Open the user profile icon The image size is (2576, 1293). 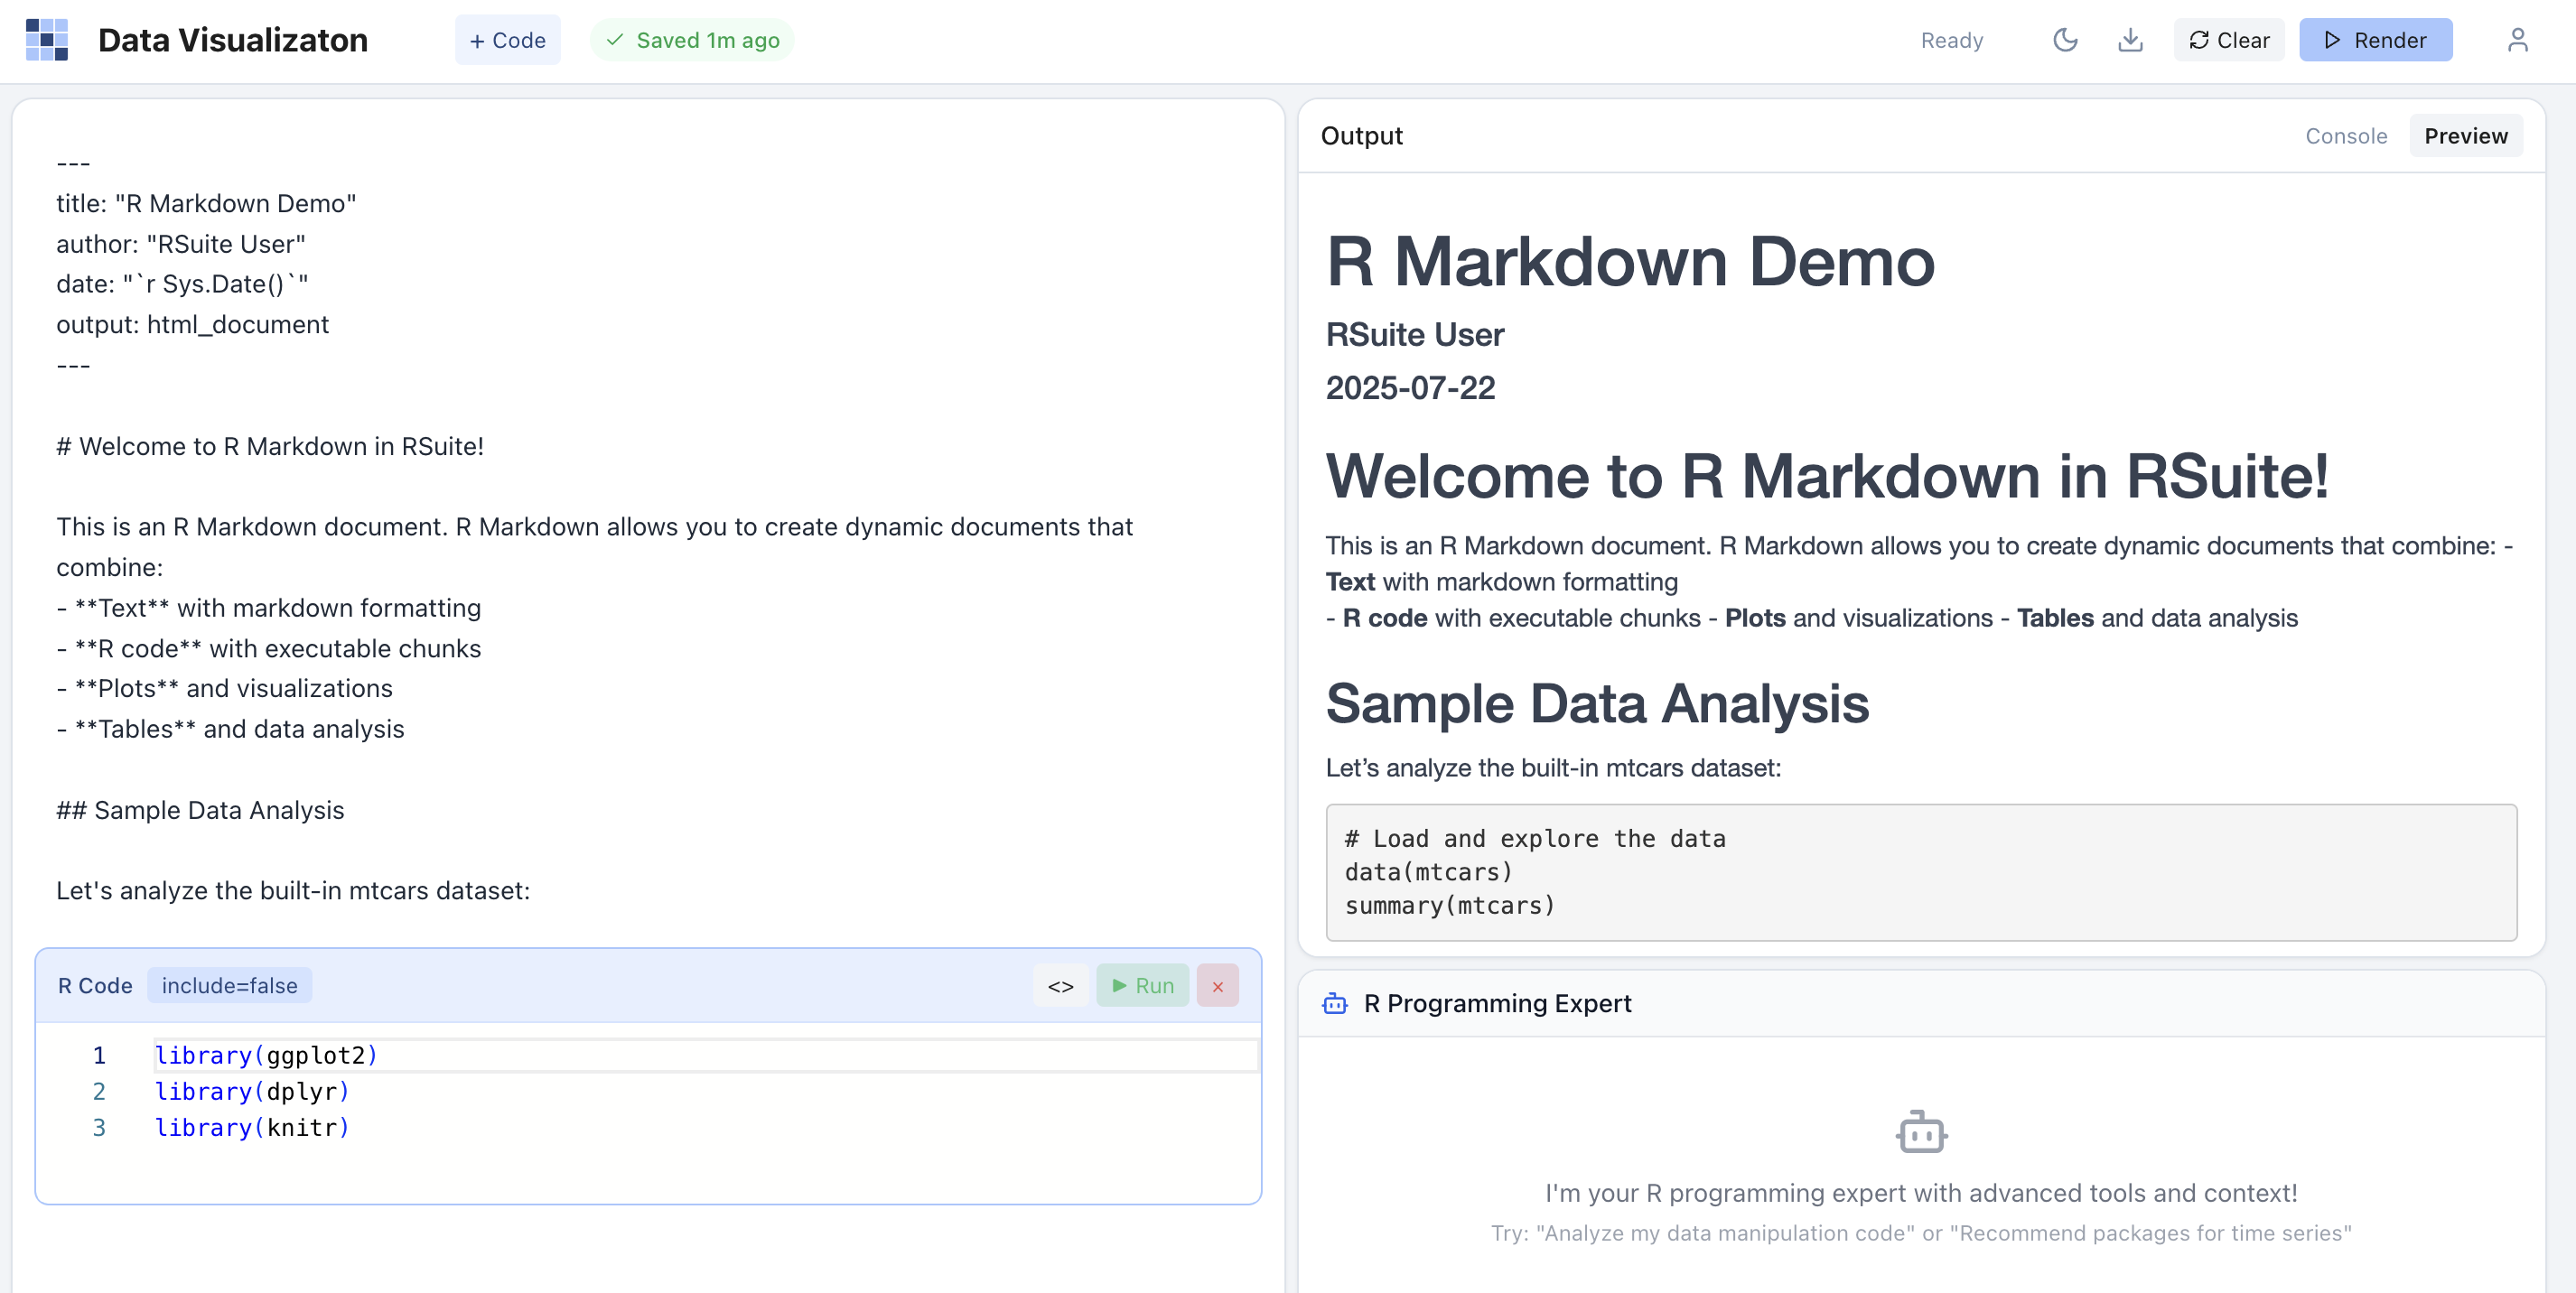pyautogui.click(x=2517, y=40)
